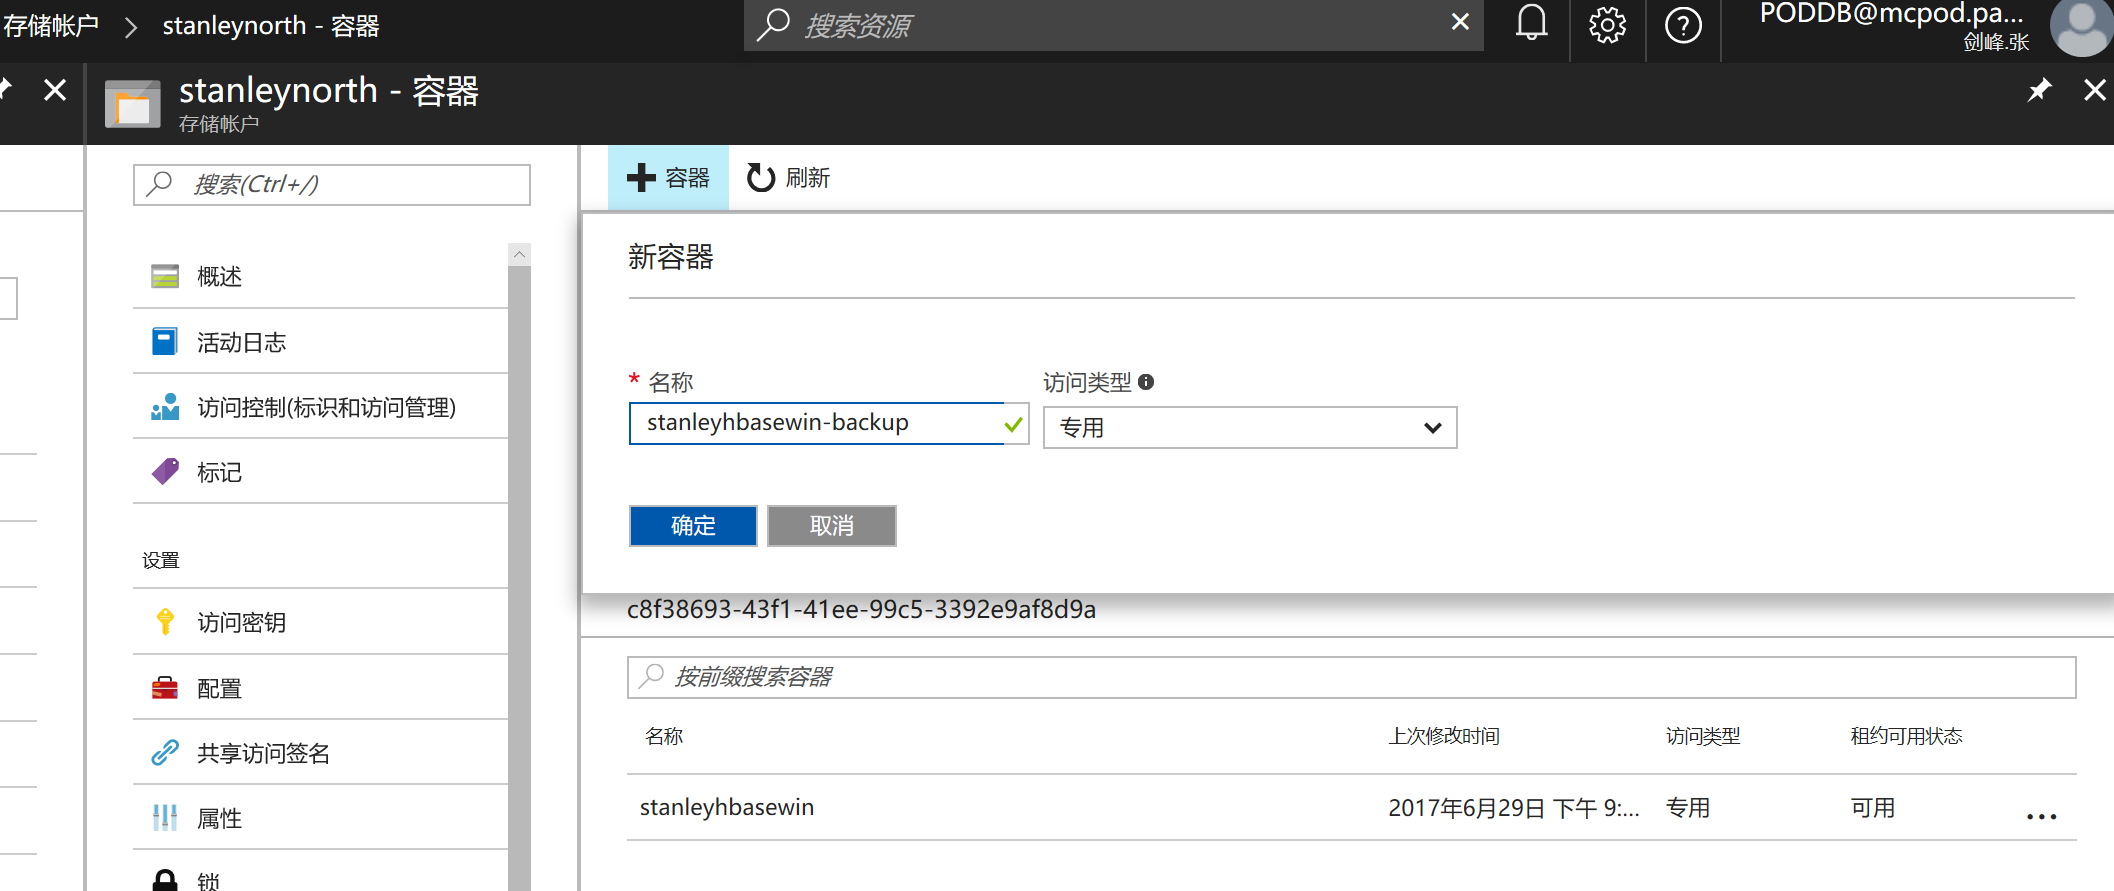Click the user account avatar
This screenshot has width=2114, height=891.
(2080, 26)
